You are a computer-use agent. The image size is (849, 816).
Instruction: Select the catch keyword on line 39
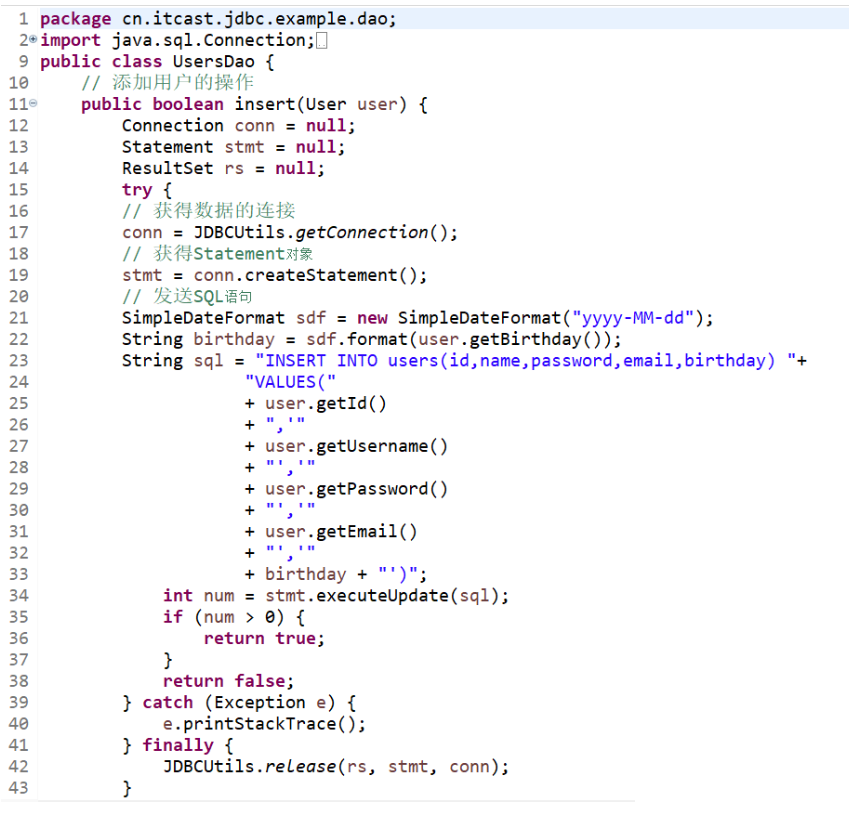(167, 702)
